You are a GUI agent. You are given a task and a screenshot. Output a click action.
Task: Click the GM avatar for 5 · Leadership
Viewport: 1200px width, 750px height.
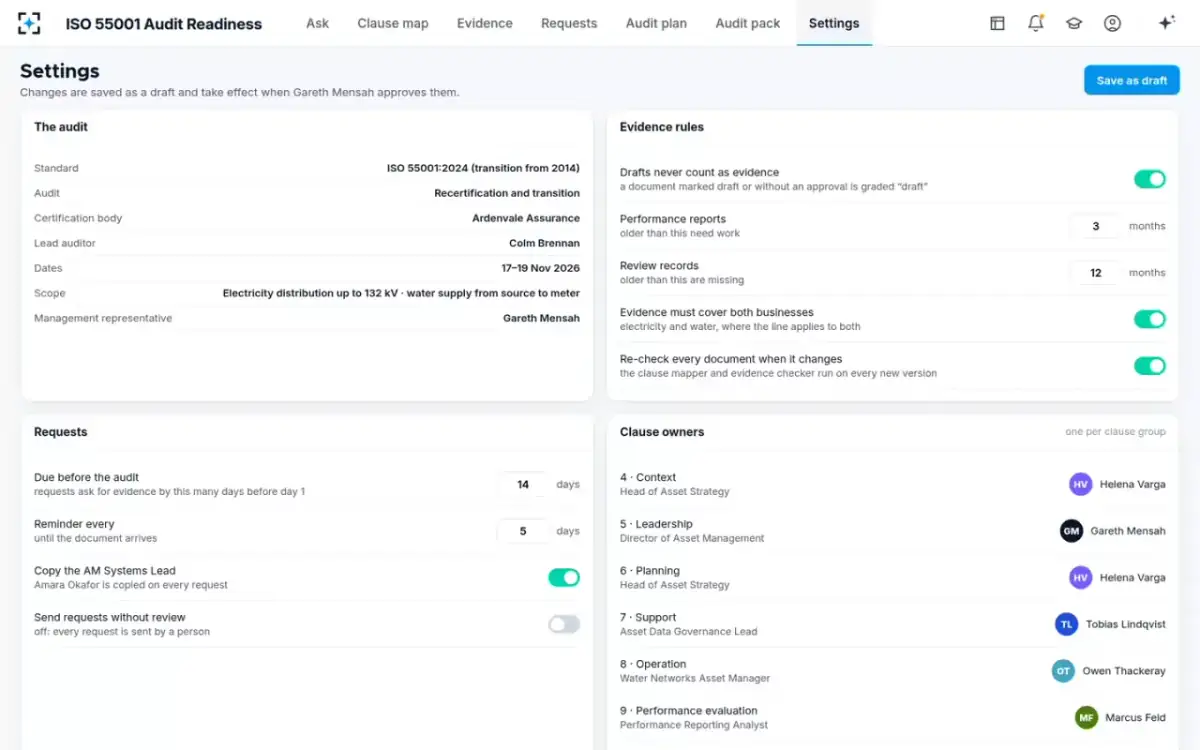[x=1071, y=531]
